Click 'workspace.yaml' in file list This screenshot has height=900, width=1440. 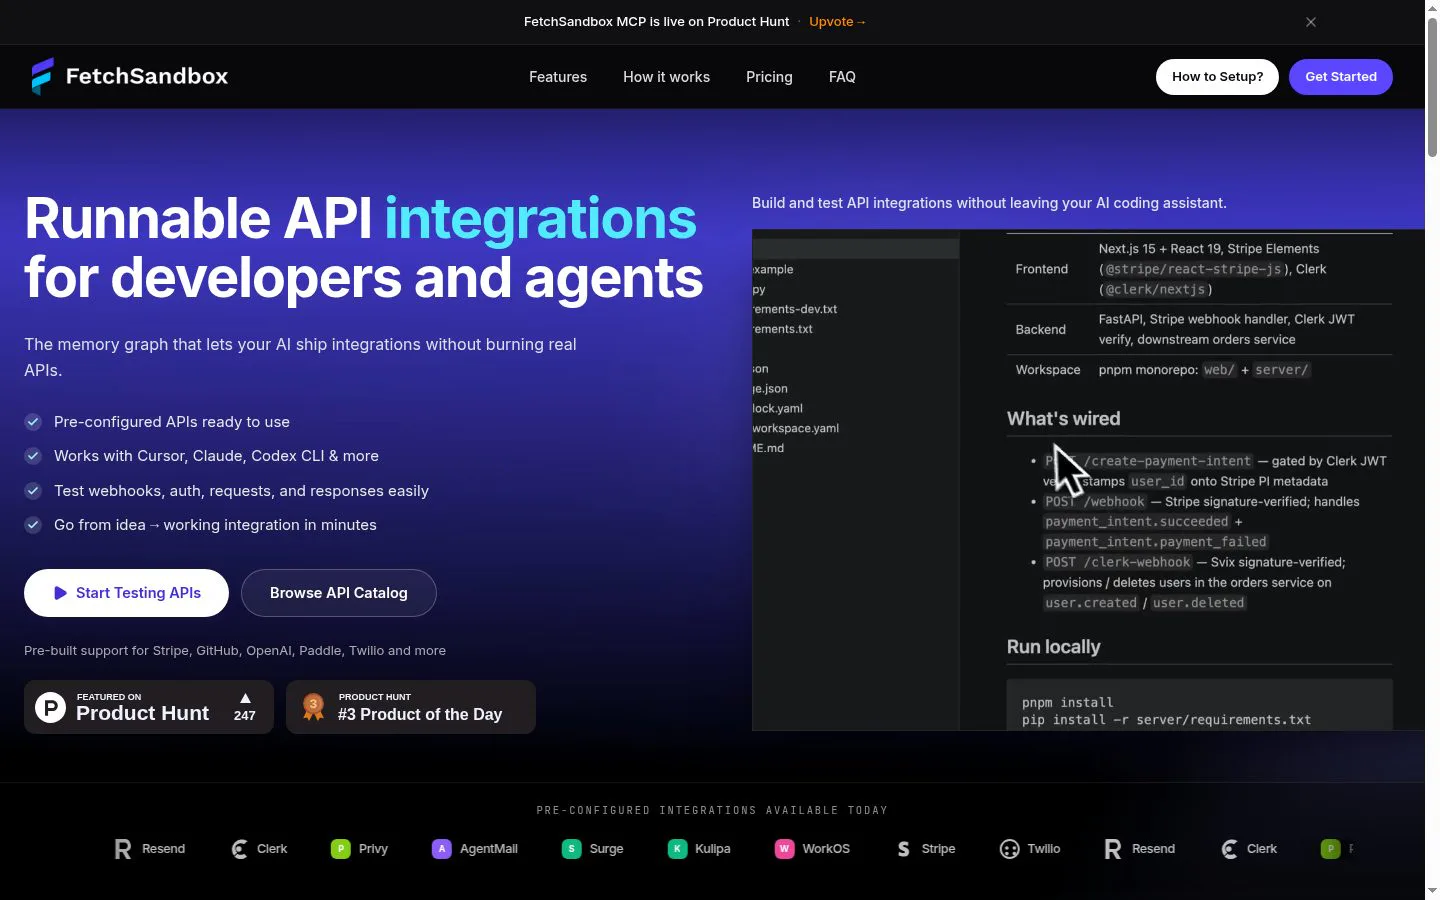click(x=796, y=428)
